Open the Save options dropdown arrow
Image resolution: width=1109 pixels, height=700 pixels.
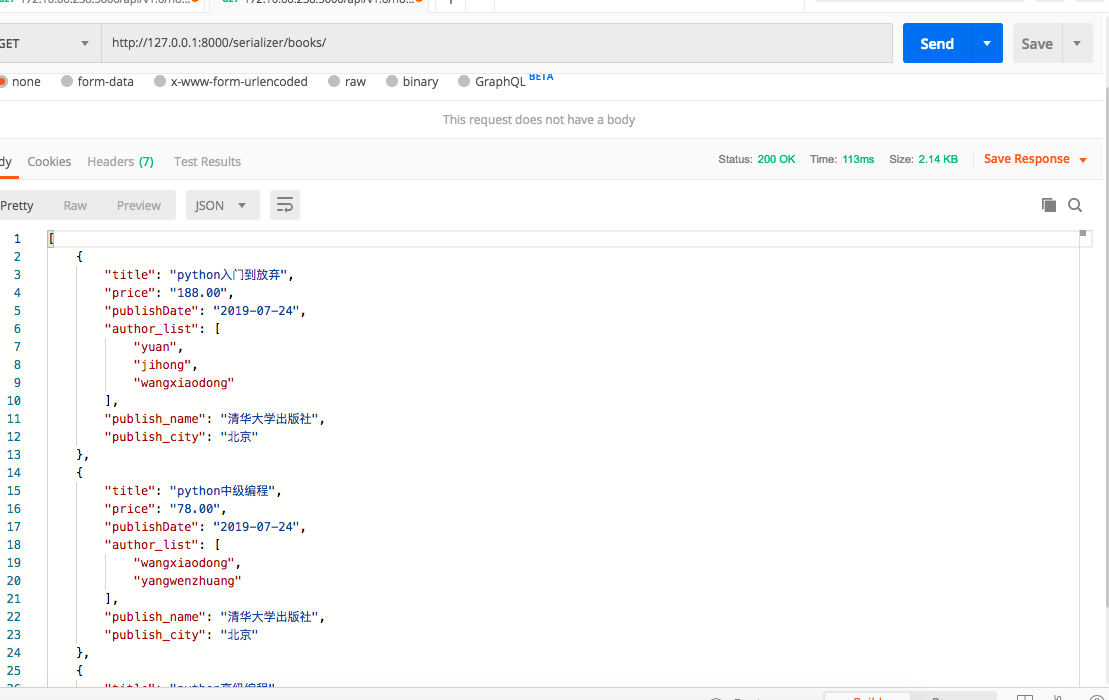point(1077,43)
